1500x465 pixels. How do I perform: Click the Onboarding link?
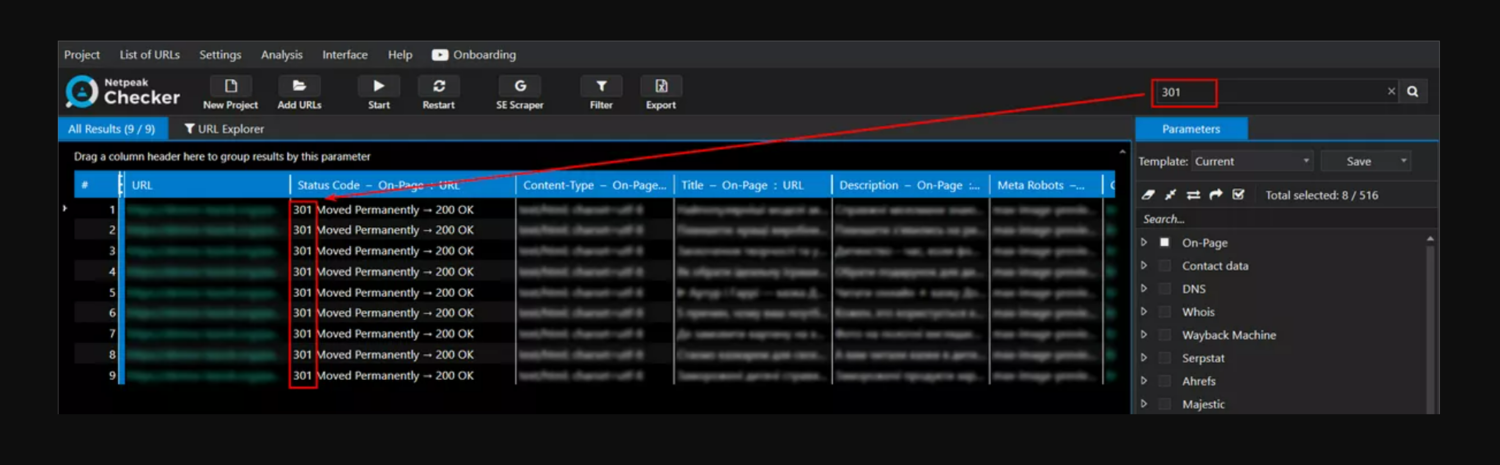tap(484, 55)
